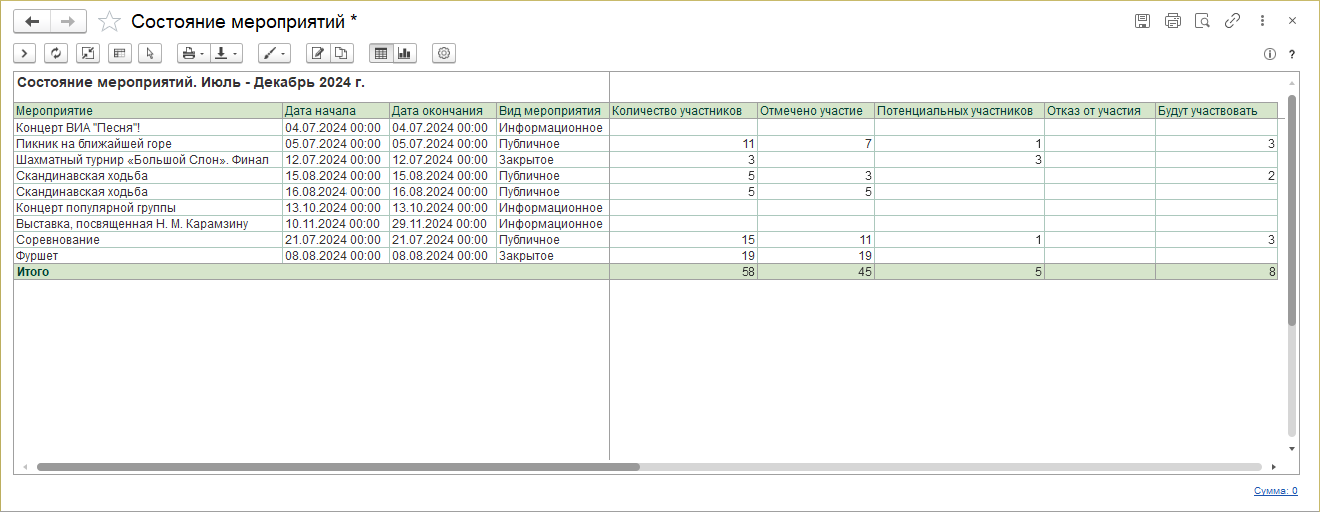1320x512 pixels.
Task: Open the three-dots more menu
Action: (x=1263, y=21)
